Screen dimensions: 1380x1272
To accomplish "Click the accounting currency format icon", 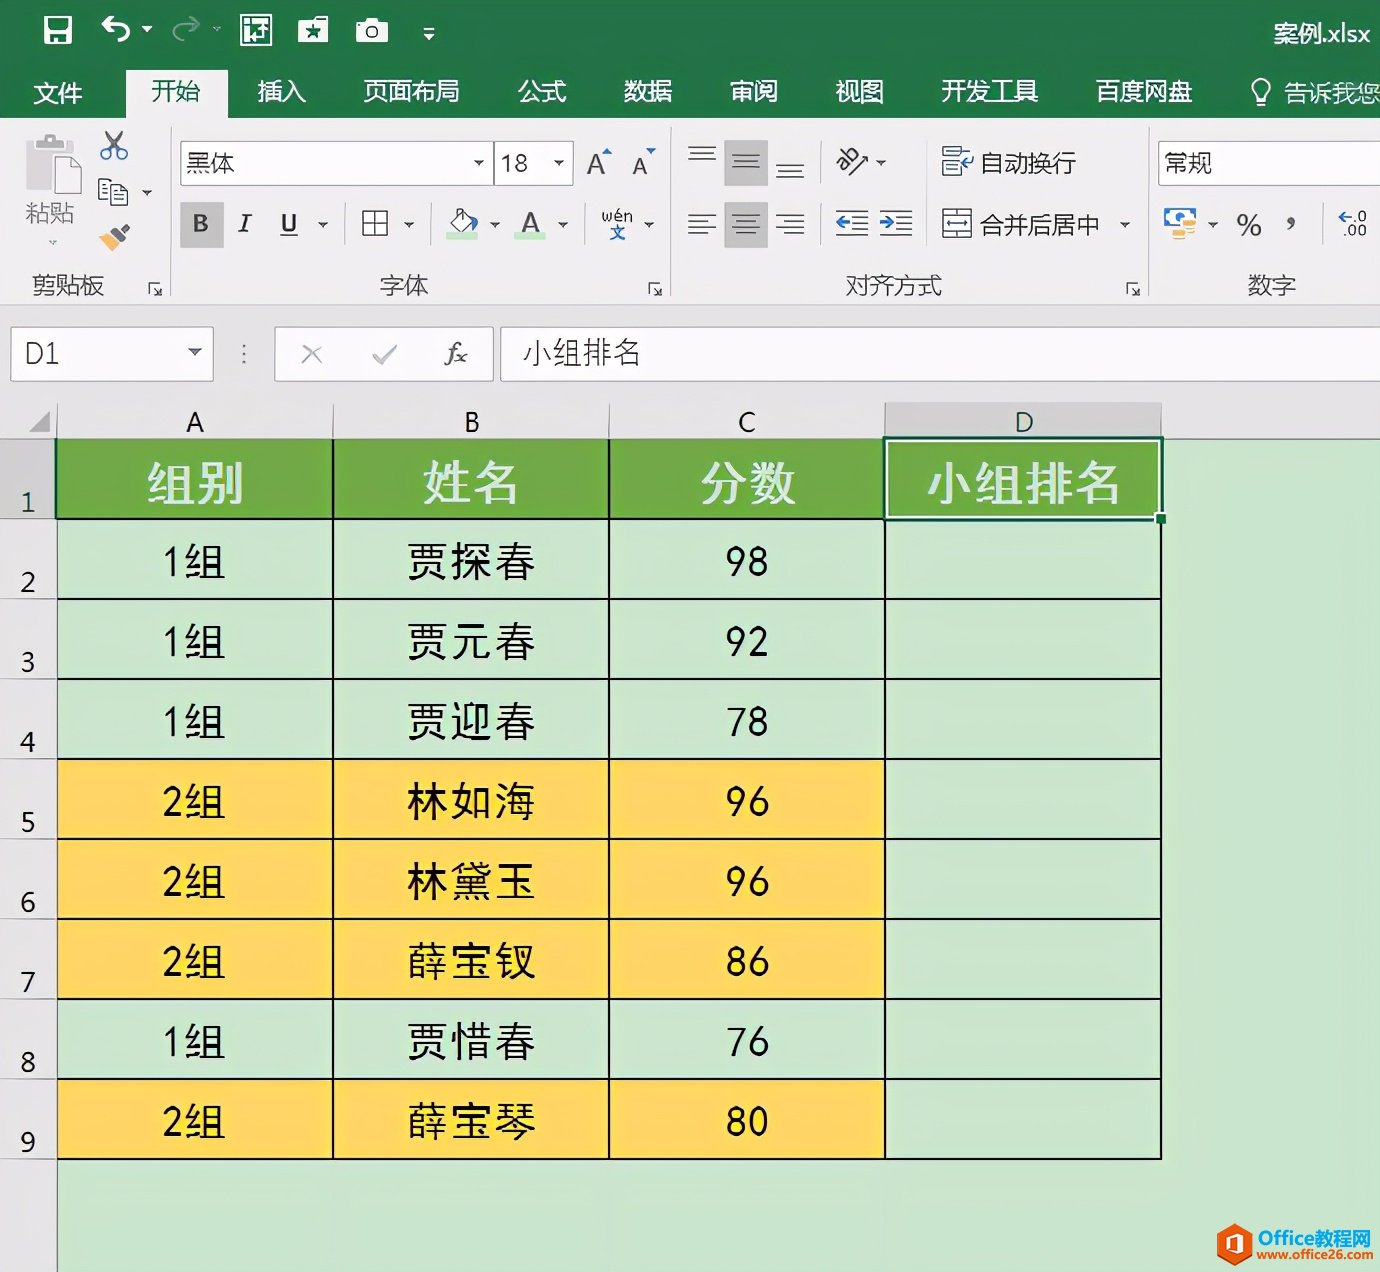I will point(1181,223).
